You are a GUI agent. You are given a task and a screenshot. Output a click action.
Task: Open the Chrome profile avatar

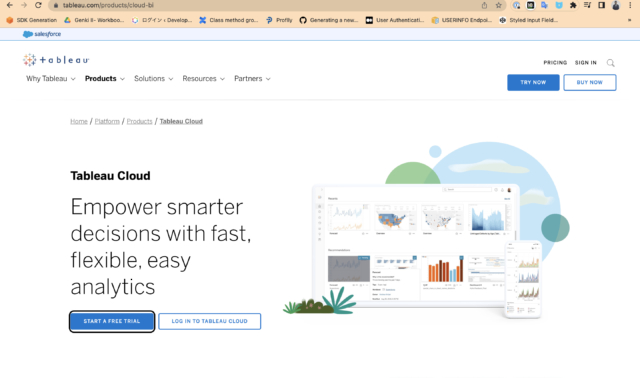click(616, 5)
